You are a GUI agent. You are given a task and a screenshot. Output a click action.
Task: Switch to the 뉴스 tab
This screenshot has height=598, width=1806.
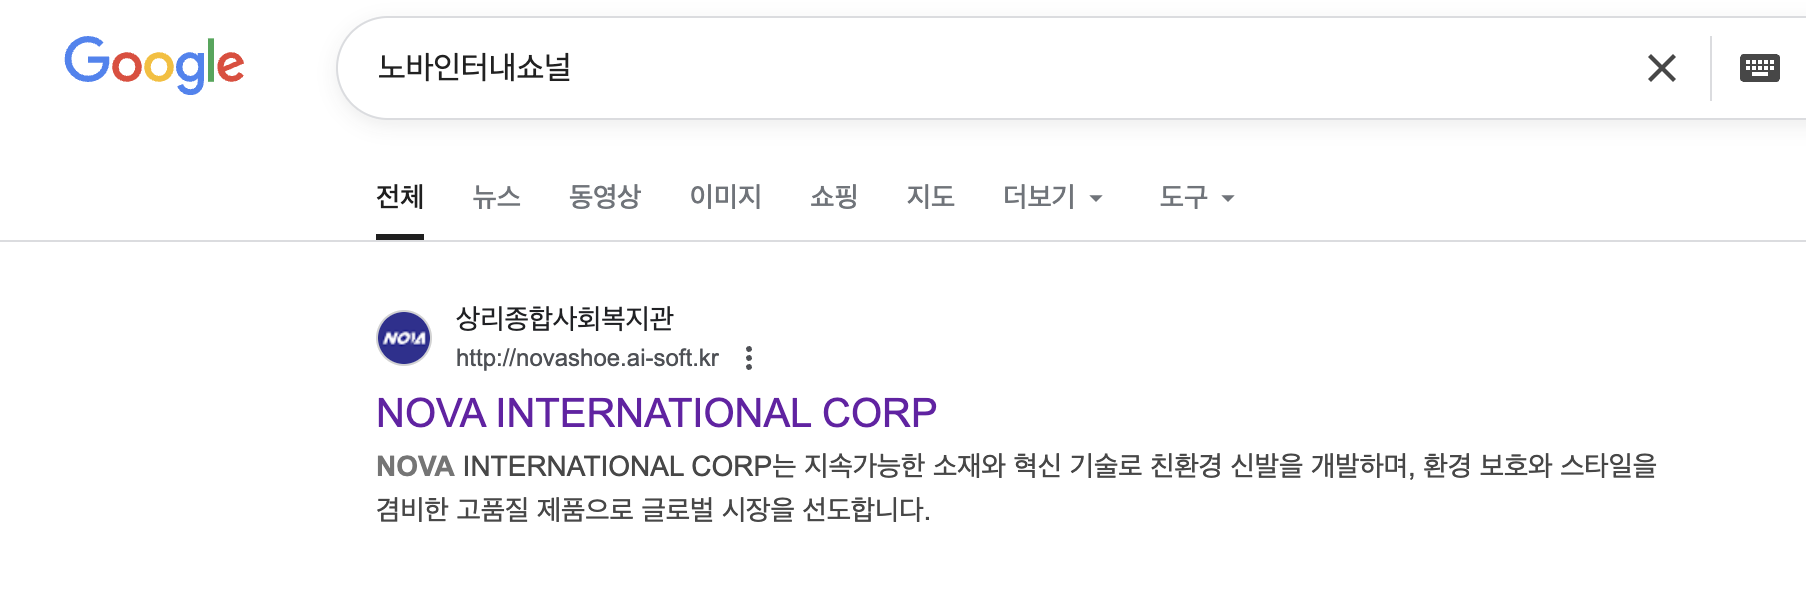coord(496,196)
